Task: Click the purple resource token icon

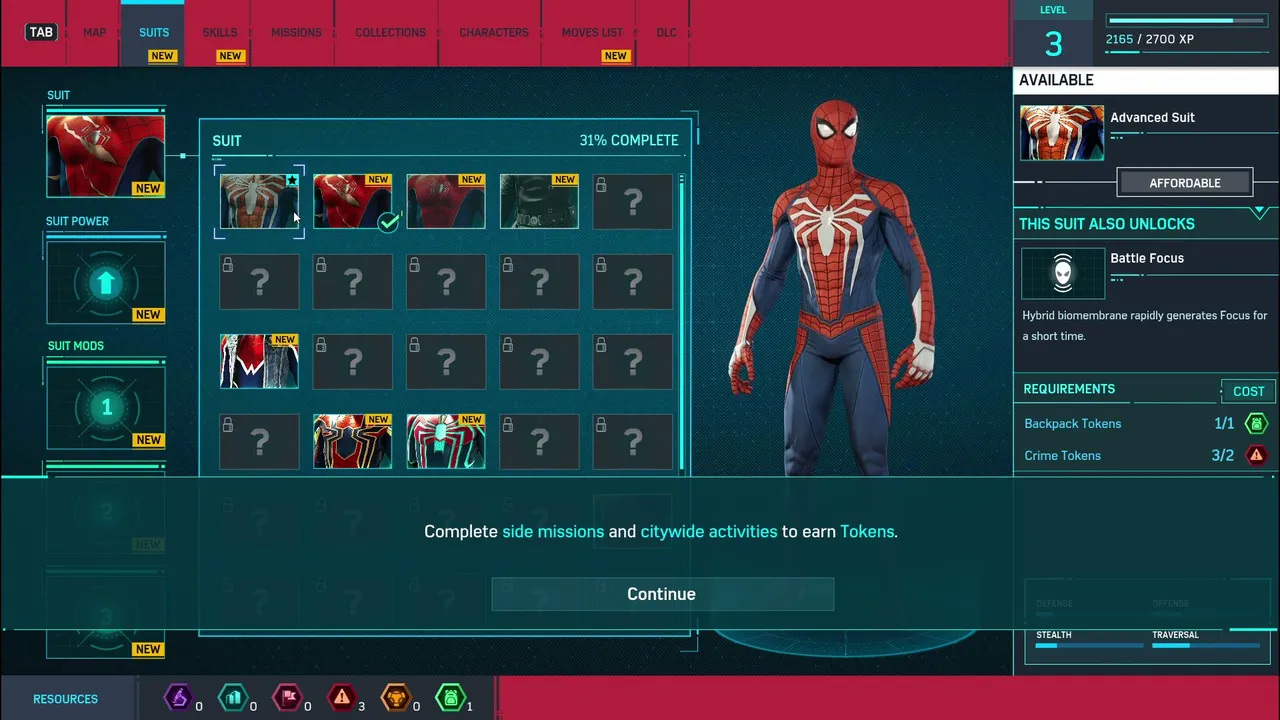Action: (x=178, y=697)
